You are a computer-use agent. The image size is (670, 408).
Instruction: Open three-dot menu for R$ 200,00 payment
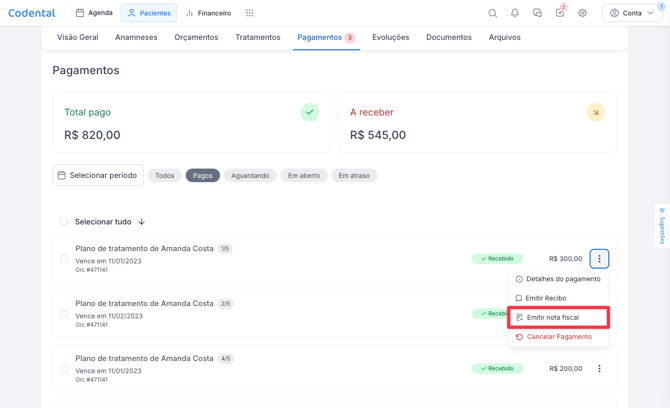pos(599,368)
